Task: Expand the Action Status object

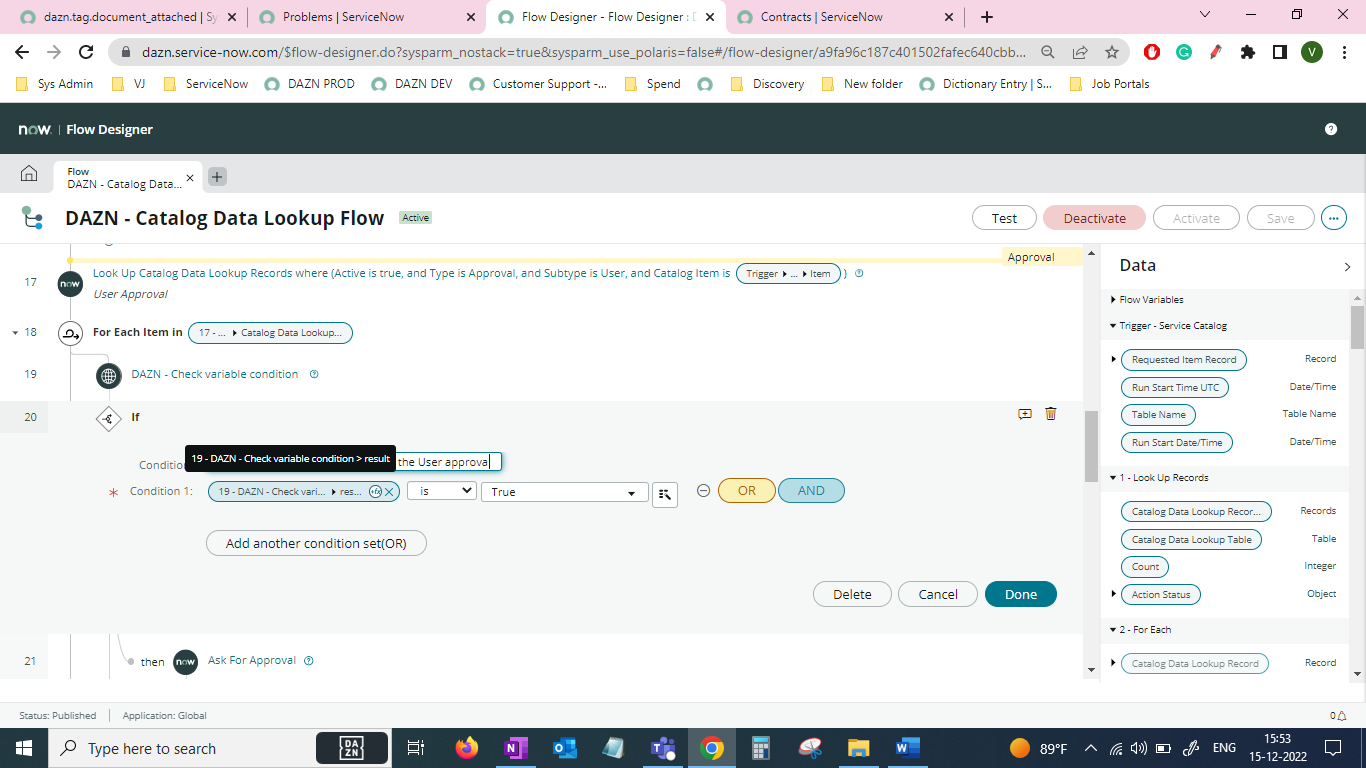Action: click(x=1114, y=594)
